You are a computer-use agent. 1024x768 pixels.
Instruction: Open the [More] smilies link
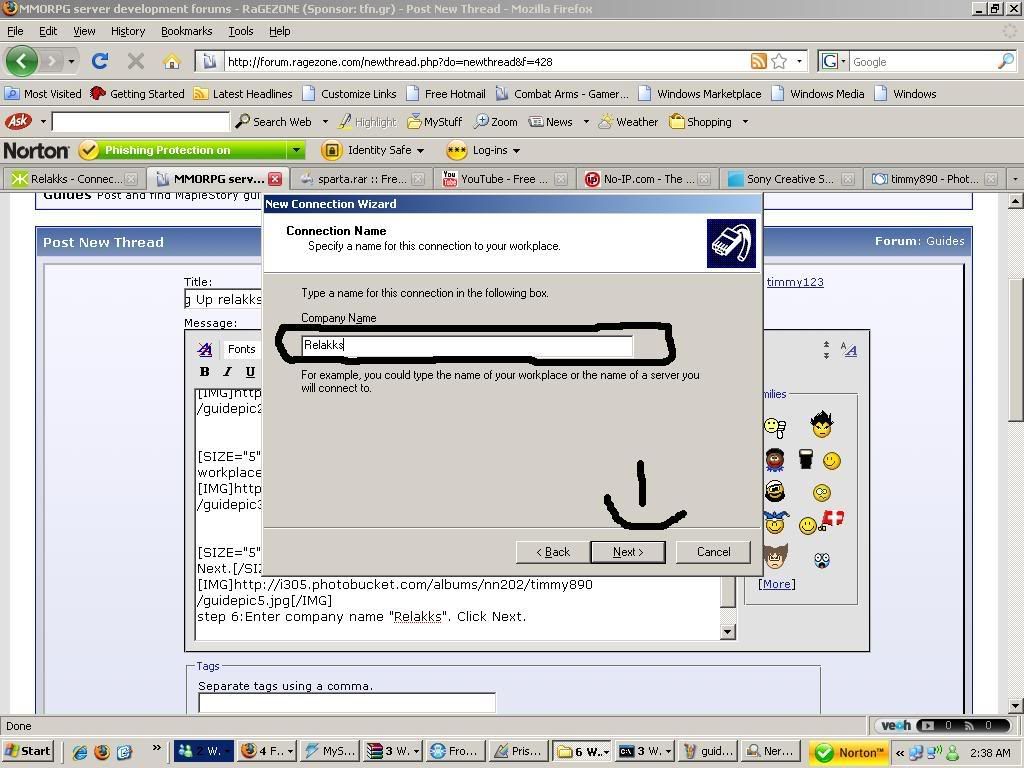(x=776, y=584)
